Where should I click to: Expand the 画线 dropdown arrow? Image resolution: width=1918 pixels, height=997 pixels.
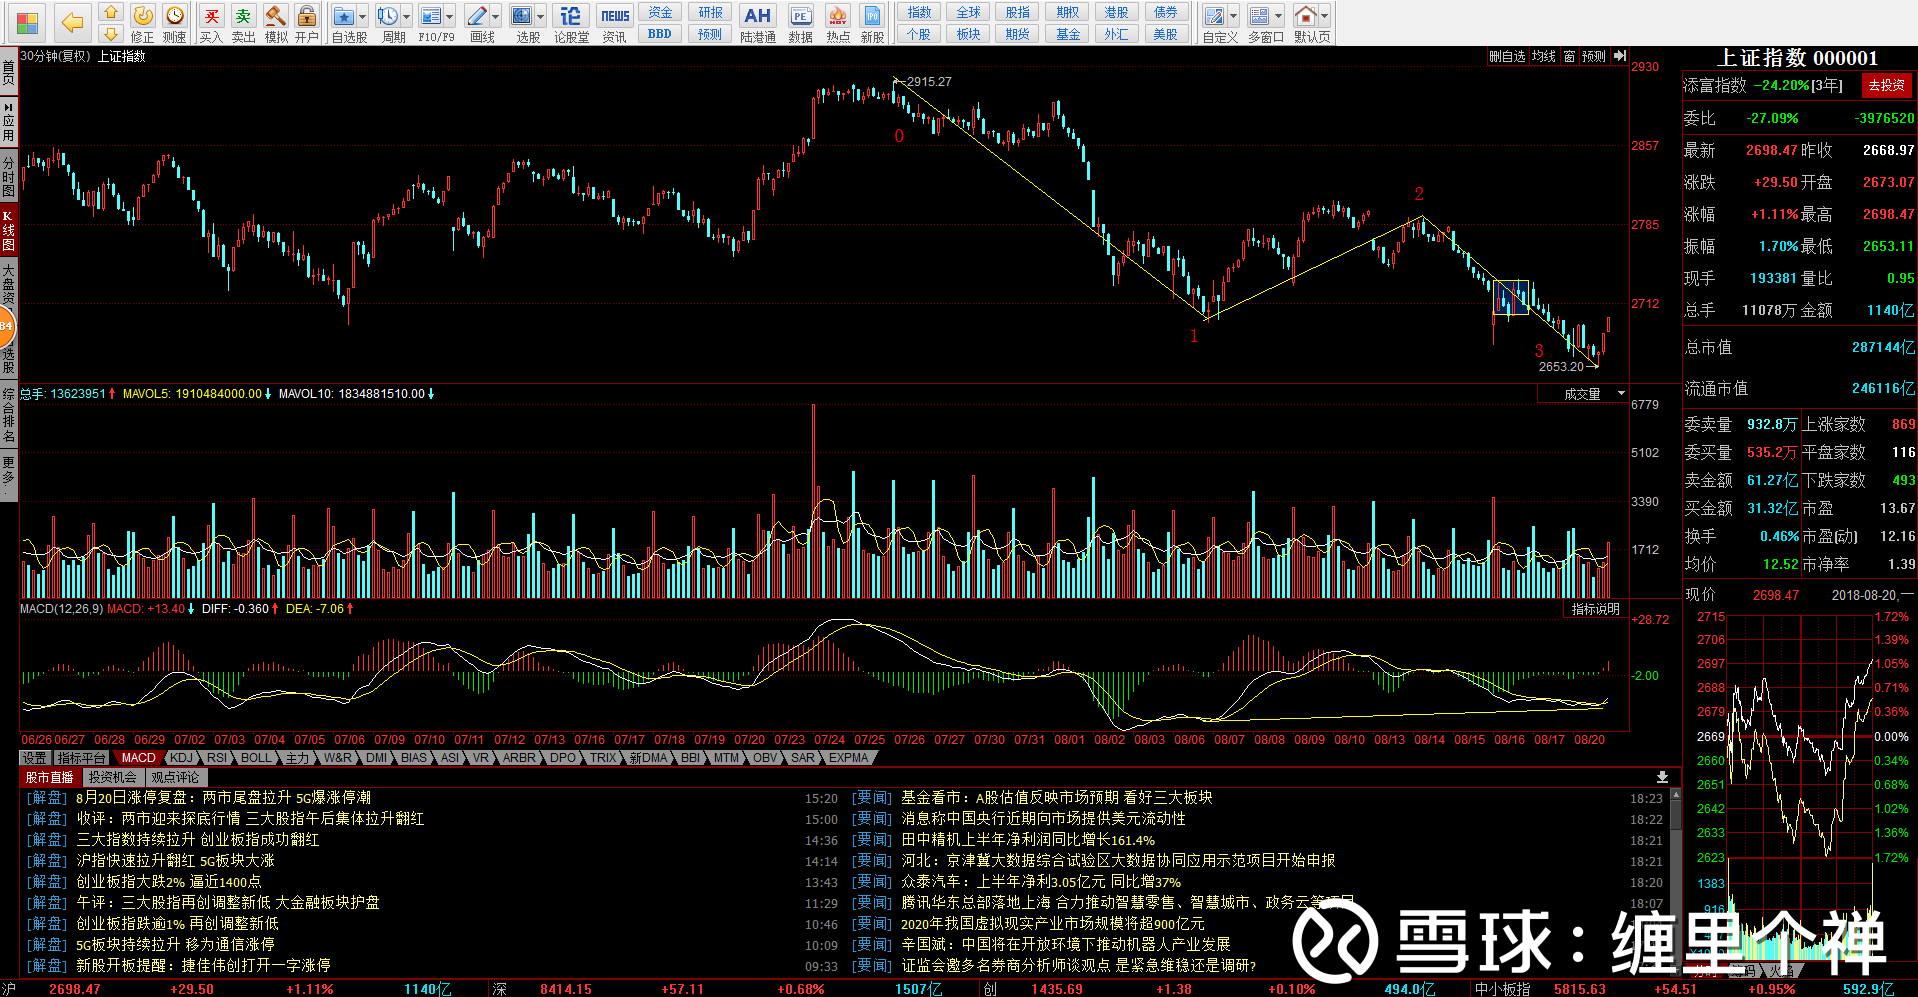495,16
